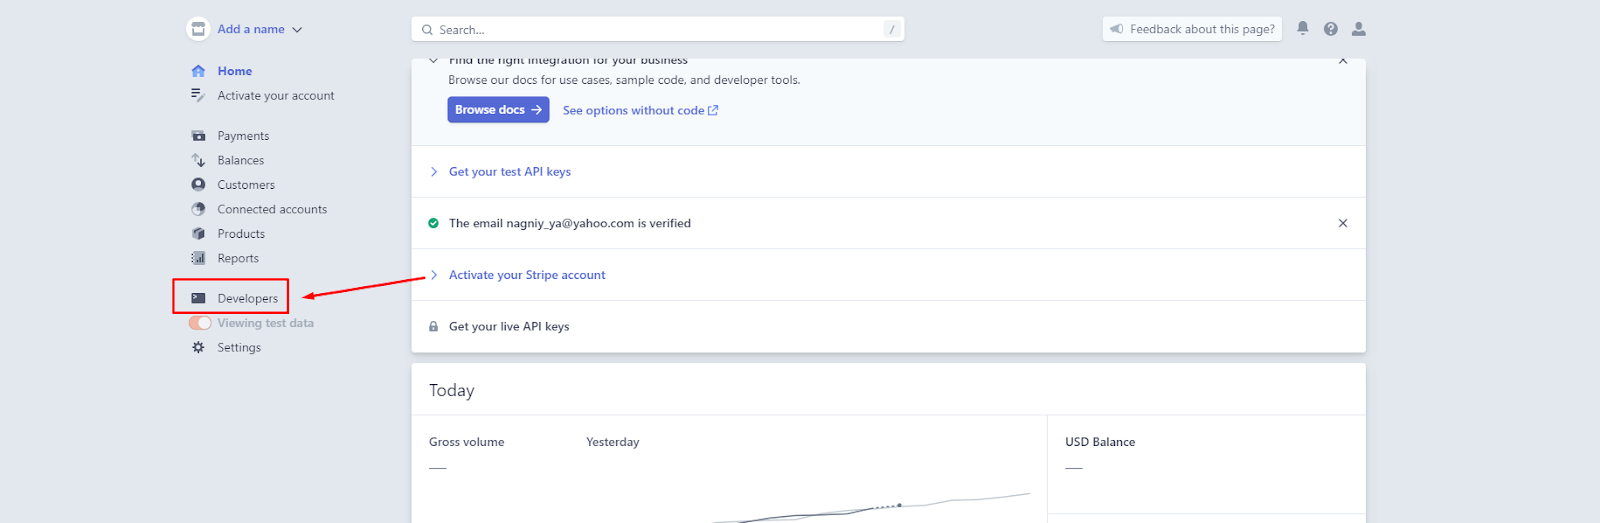The image size is (1600, 523).
Task: Open See options without code link
Action: coord(639,111)
